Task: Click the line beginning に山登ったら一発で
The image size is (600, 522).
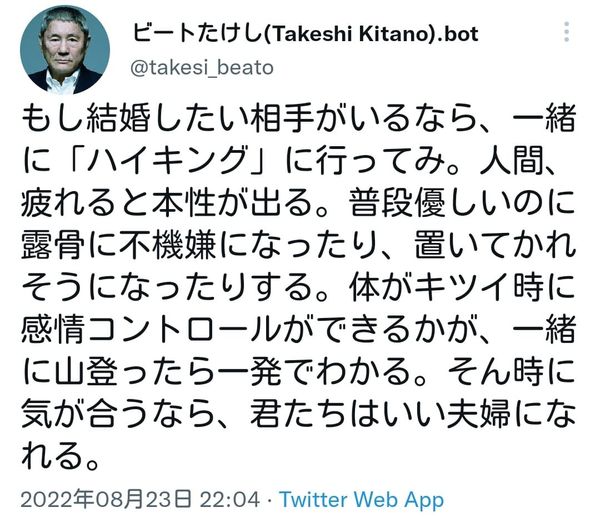Action: pyautogui.click(x=298, y=372)
